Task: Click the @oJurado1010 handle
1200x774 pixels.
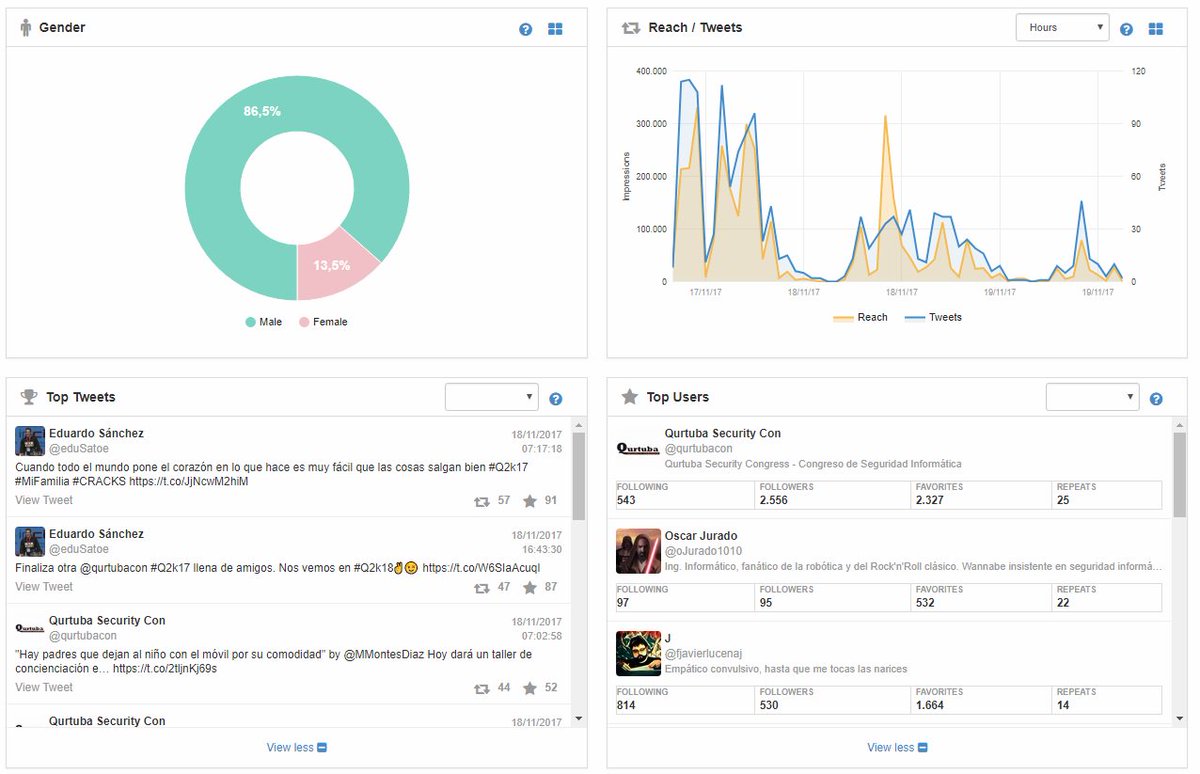Action: click(x=703, y=551)
